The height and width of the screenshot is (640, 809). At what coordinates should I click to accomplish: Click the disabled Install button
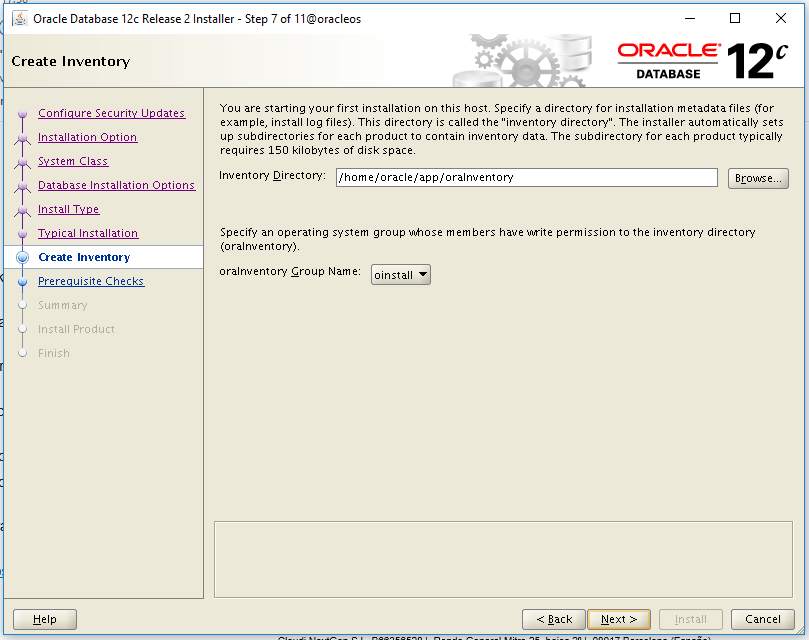pos(690,619)
